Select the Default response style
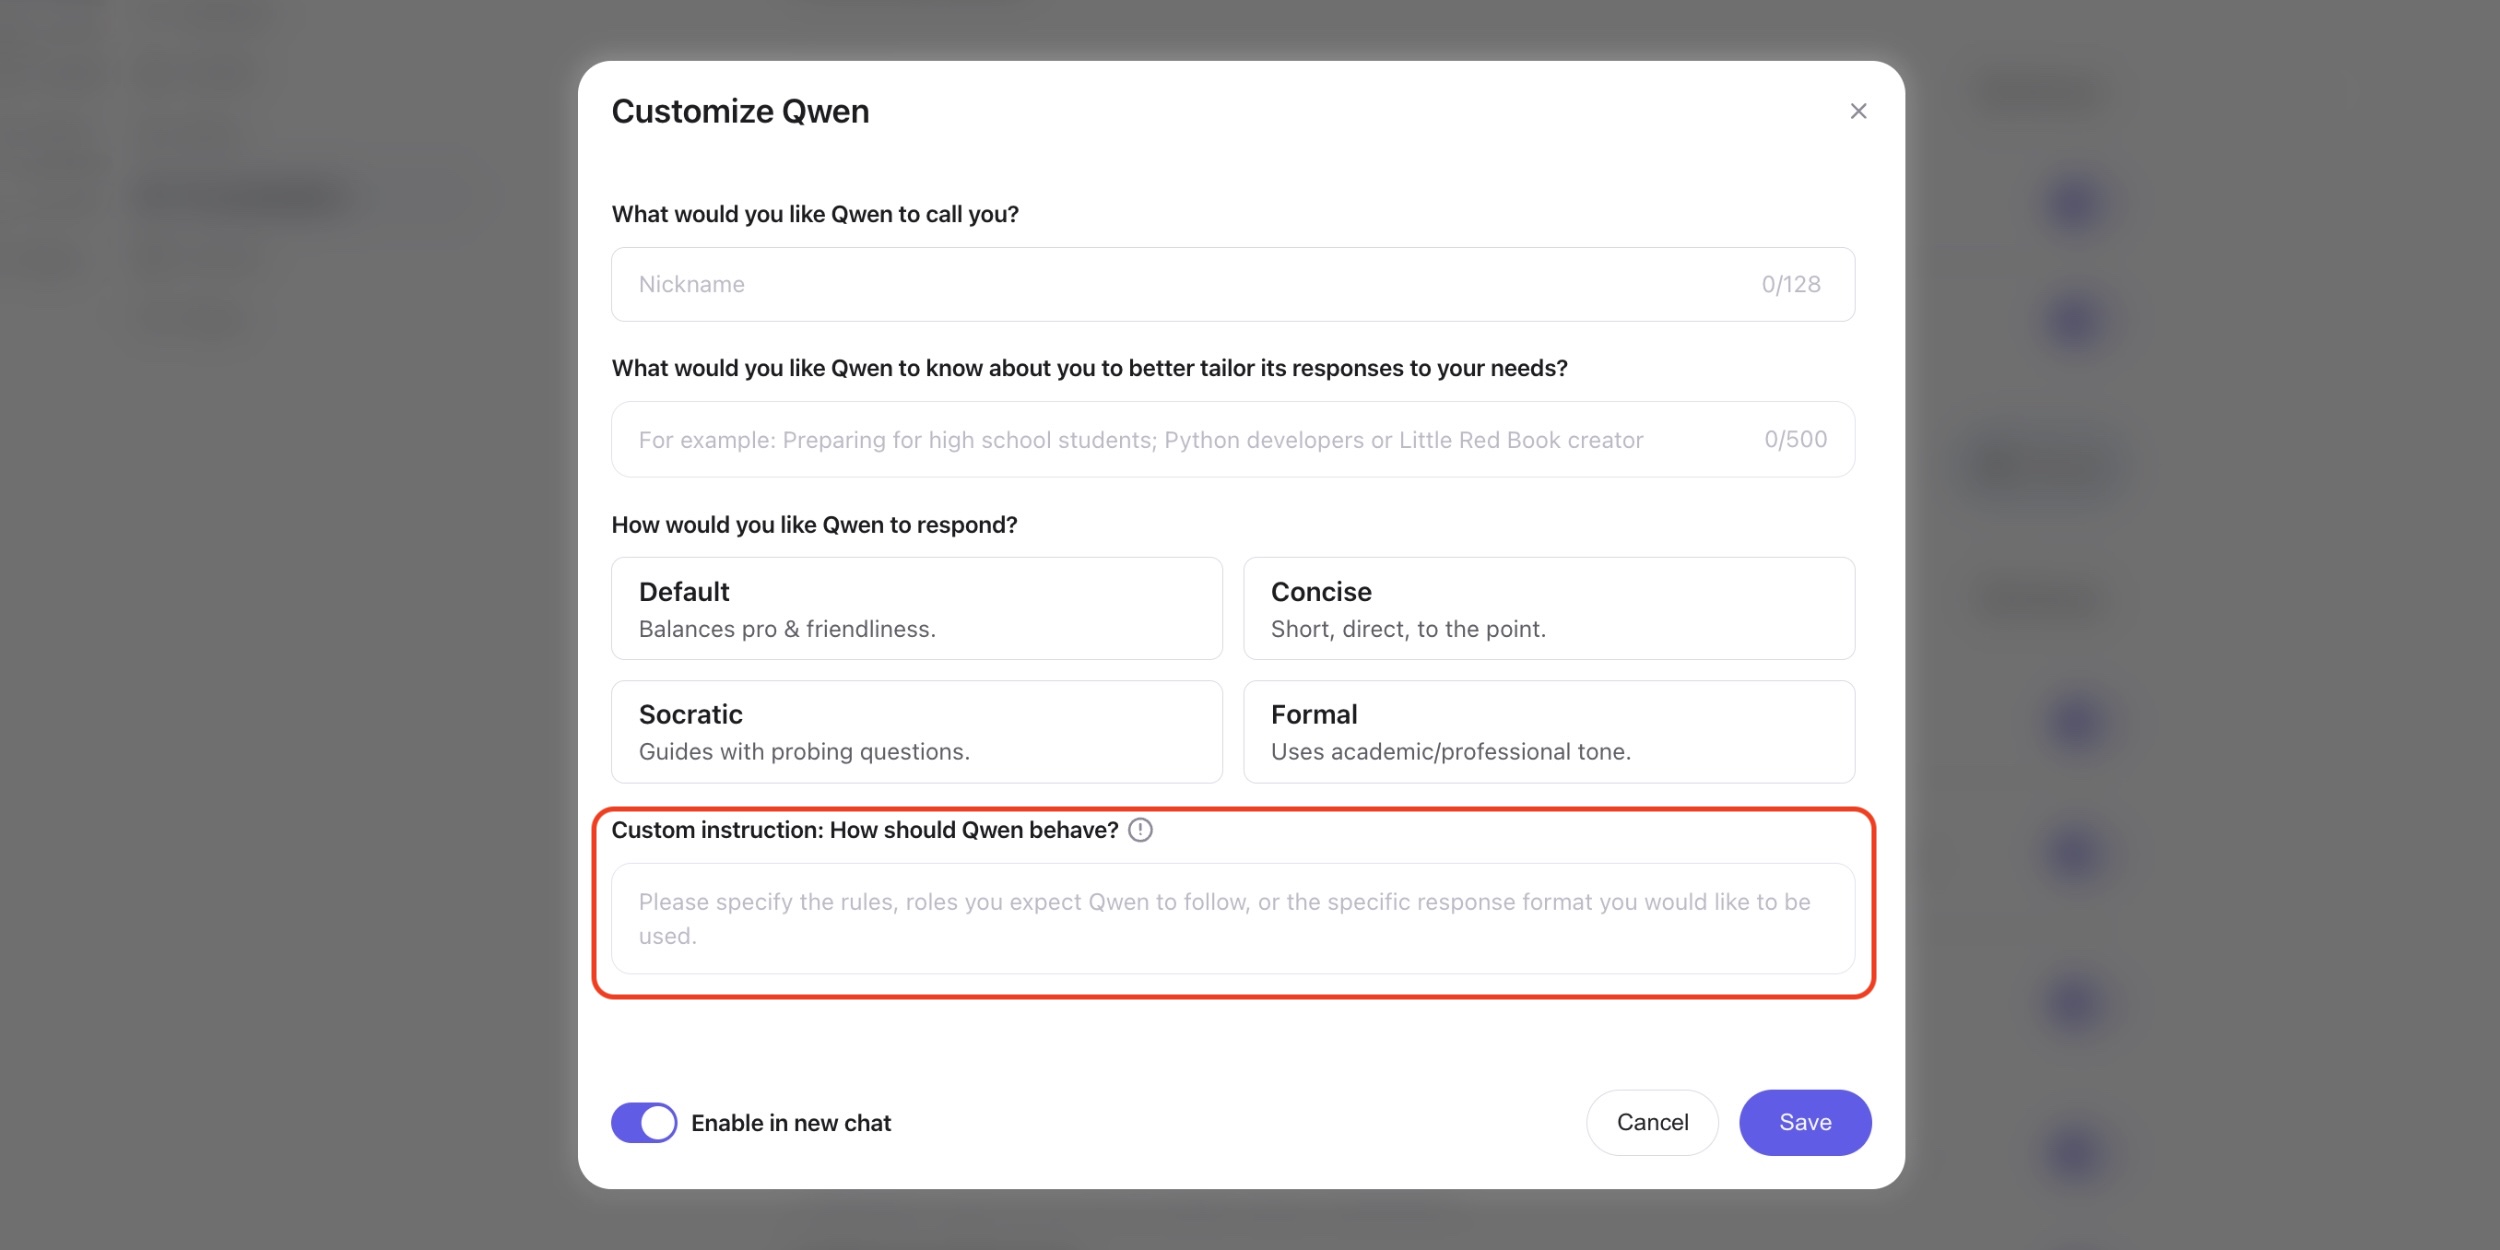Image resolution: width=2500 pixels, height=1250 pixels. (916, 608)
